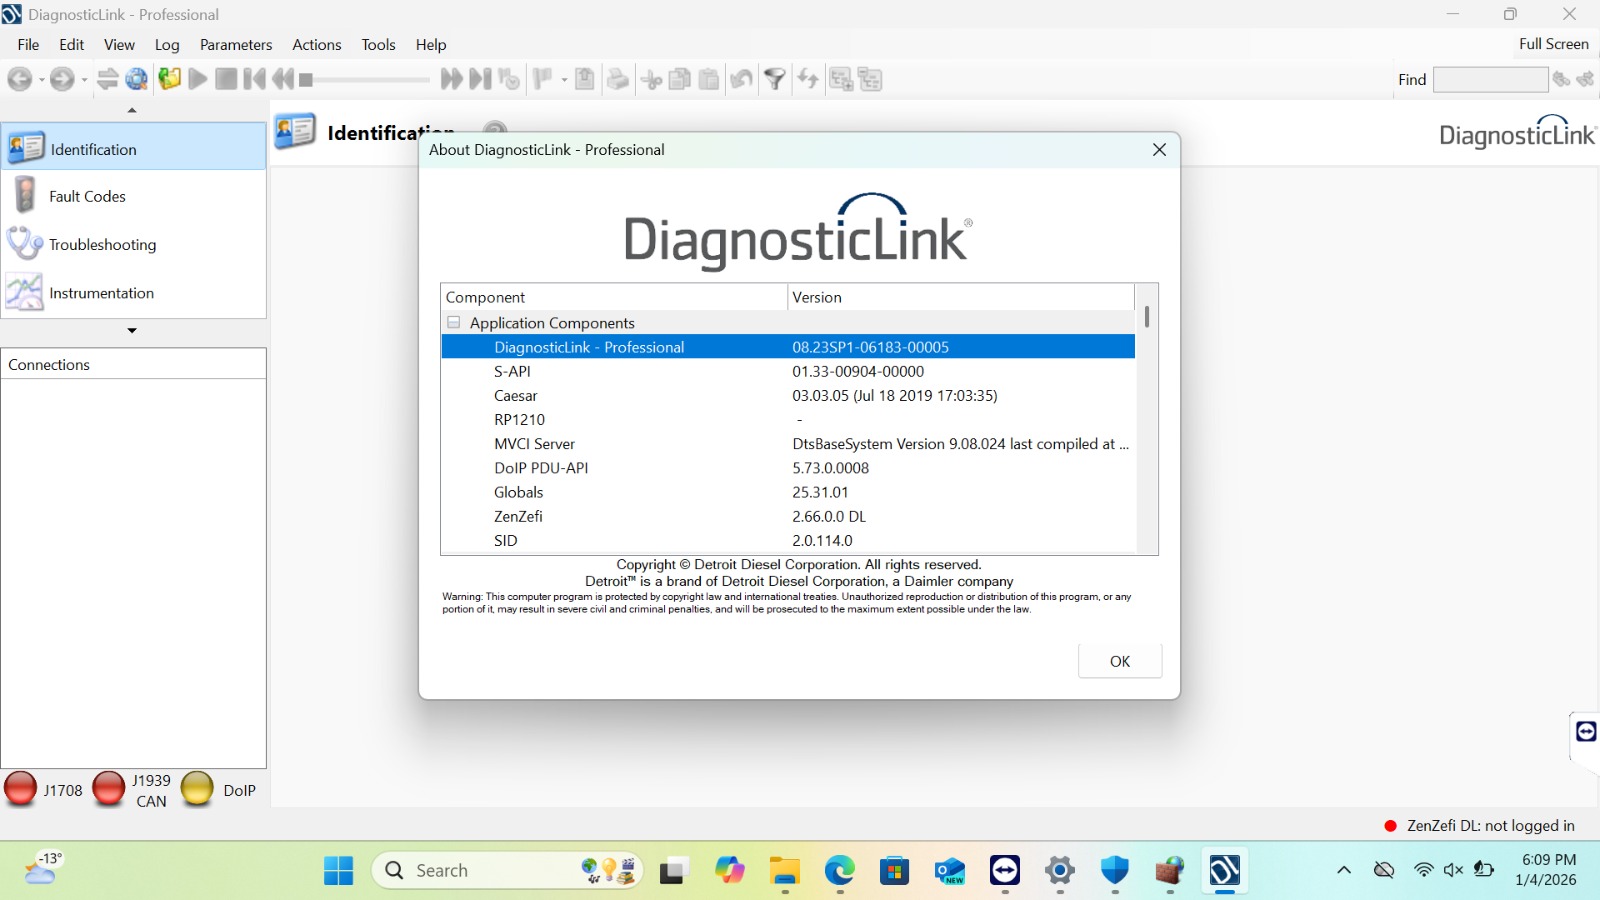The height and width of the screenshot is (900, 1600).
Task: Click the globe with magnifier toolbar icon
Action: [x=137, y=79]
